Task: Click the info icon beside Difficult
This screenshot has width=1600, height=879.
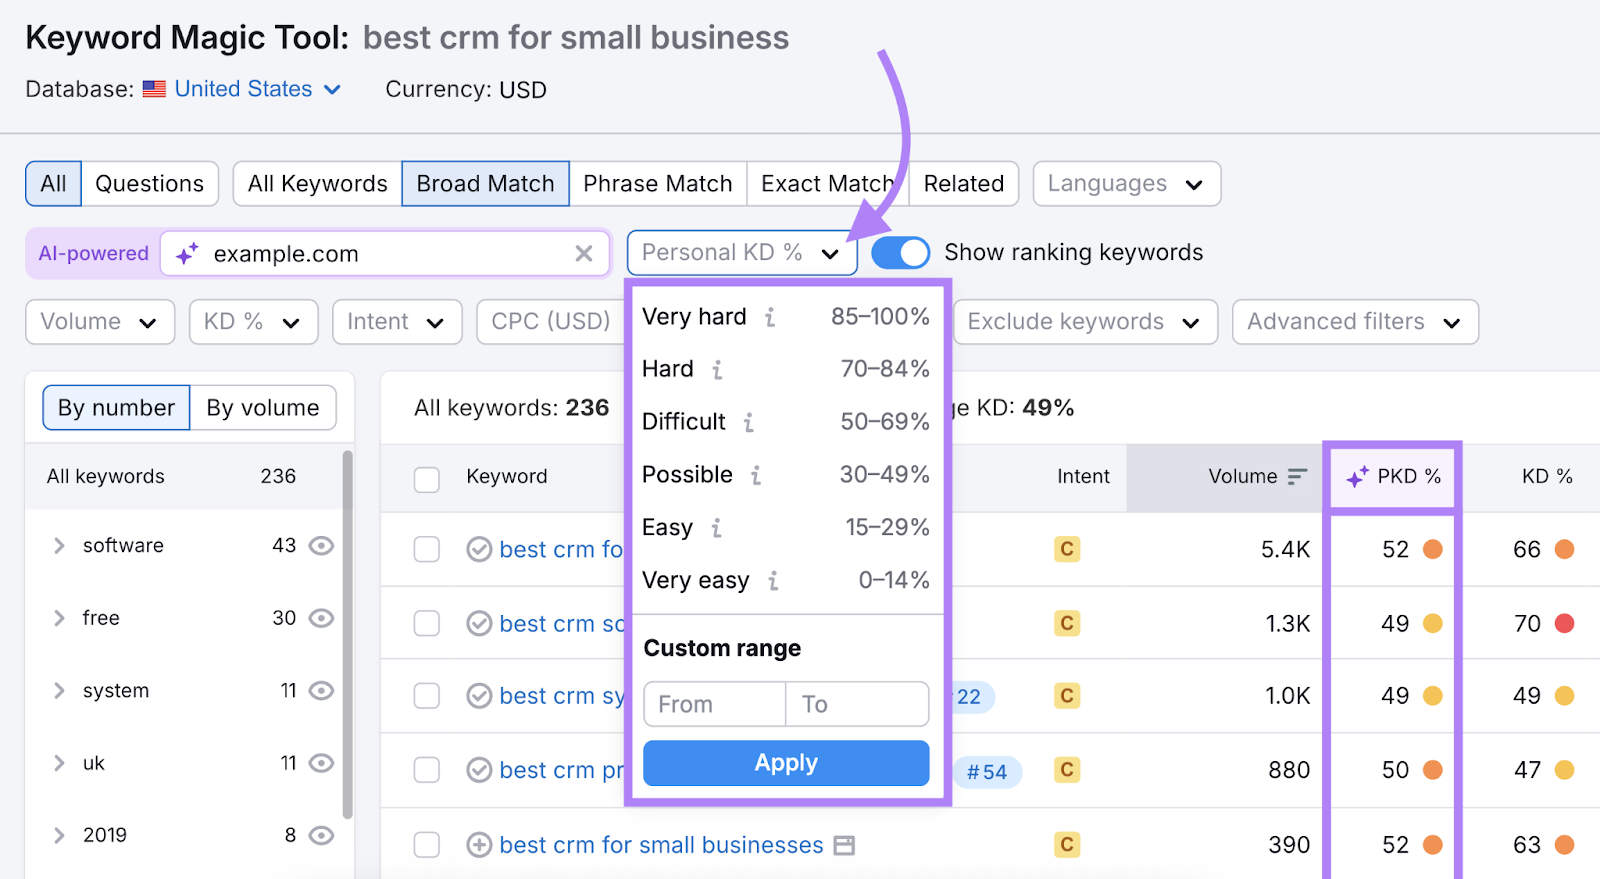Action: pyautogui.click(x=749, y=422)
